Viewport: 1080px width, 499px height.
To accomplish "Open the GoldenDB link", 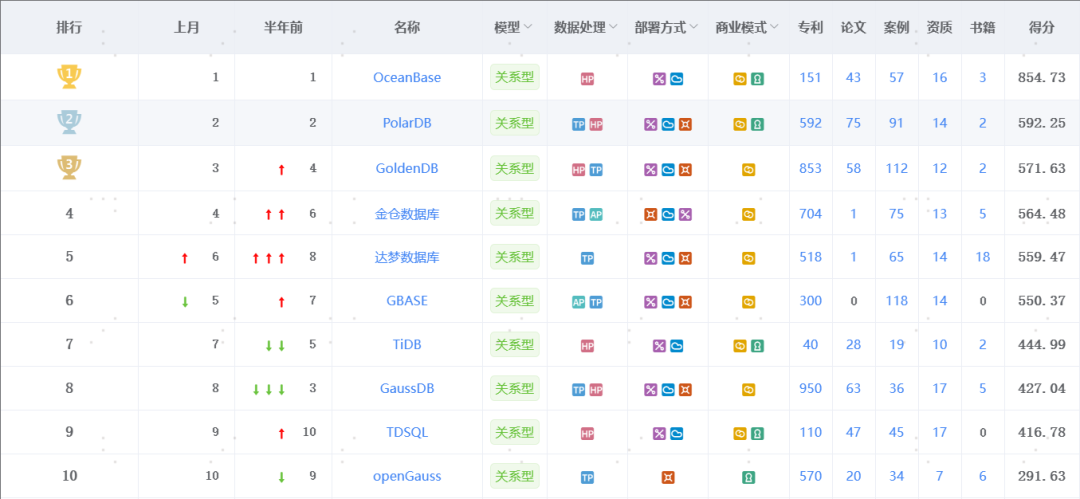I will coord(407,168).
